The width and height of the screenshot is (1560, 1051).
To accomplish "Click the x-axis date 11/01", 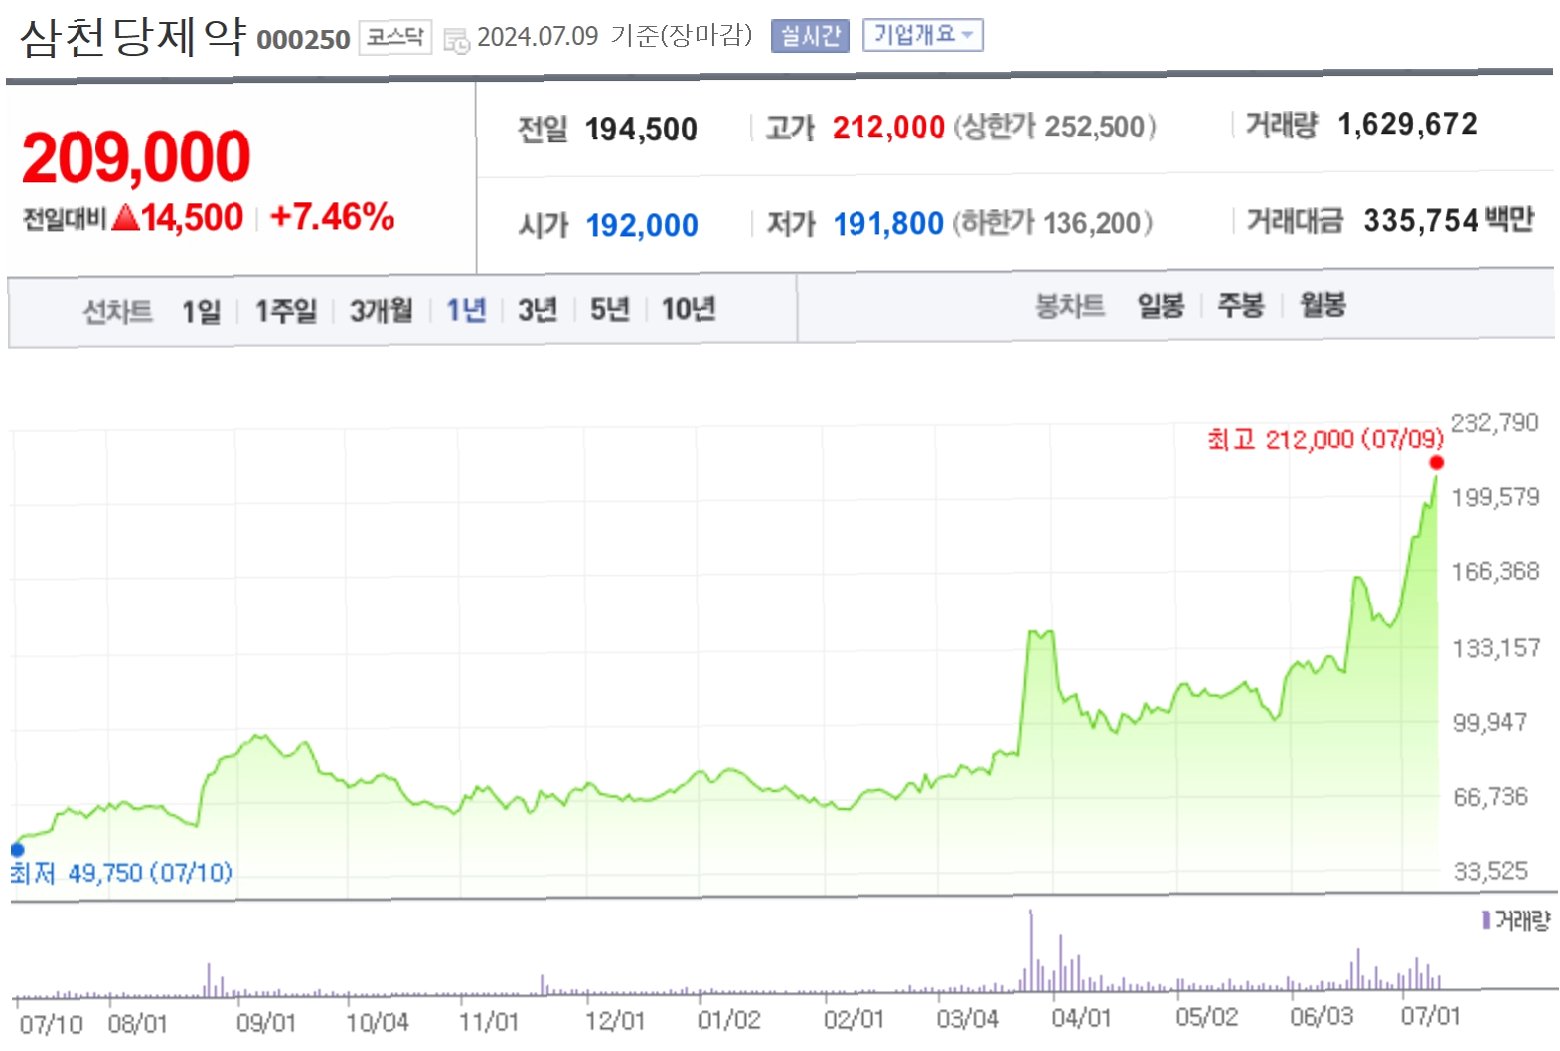I will (x=489, y=1022).
